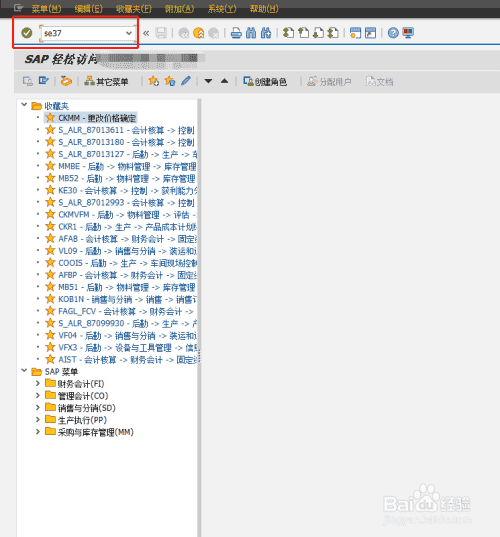Click the Generate Shortcut icon

(x=371, y=33)
